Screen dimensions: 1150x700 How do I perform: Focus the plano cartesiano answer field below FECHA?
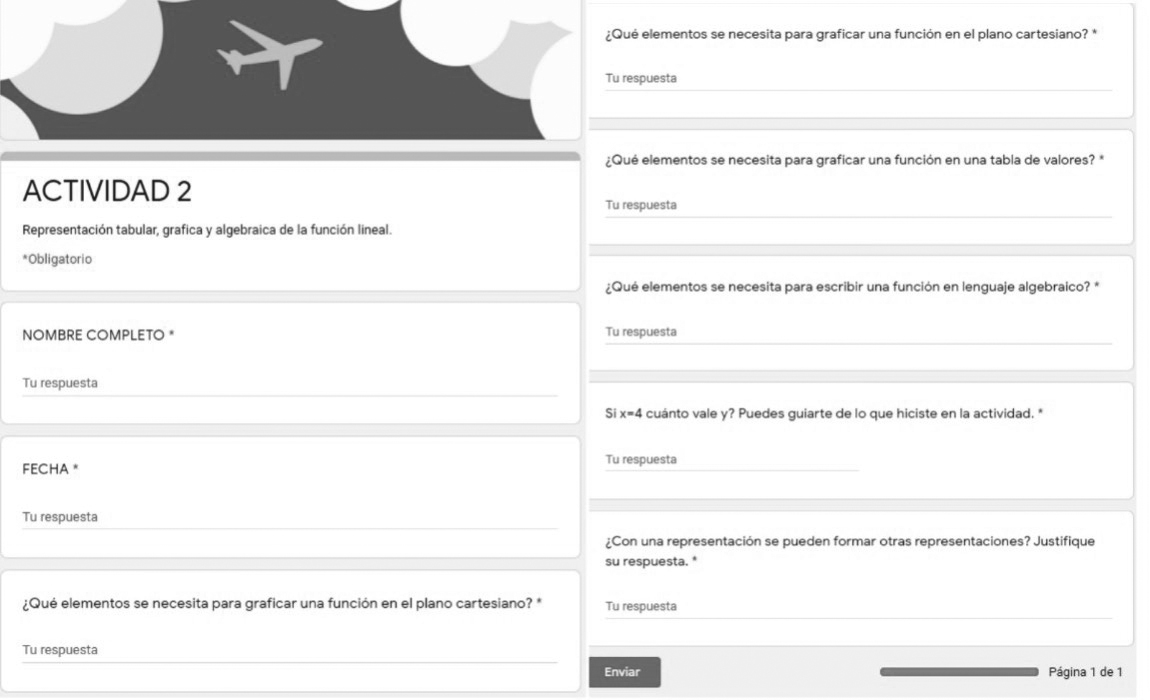tap(289, 651)
